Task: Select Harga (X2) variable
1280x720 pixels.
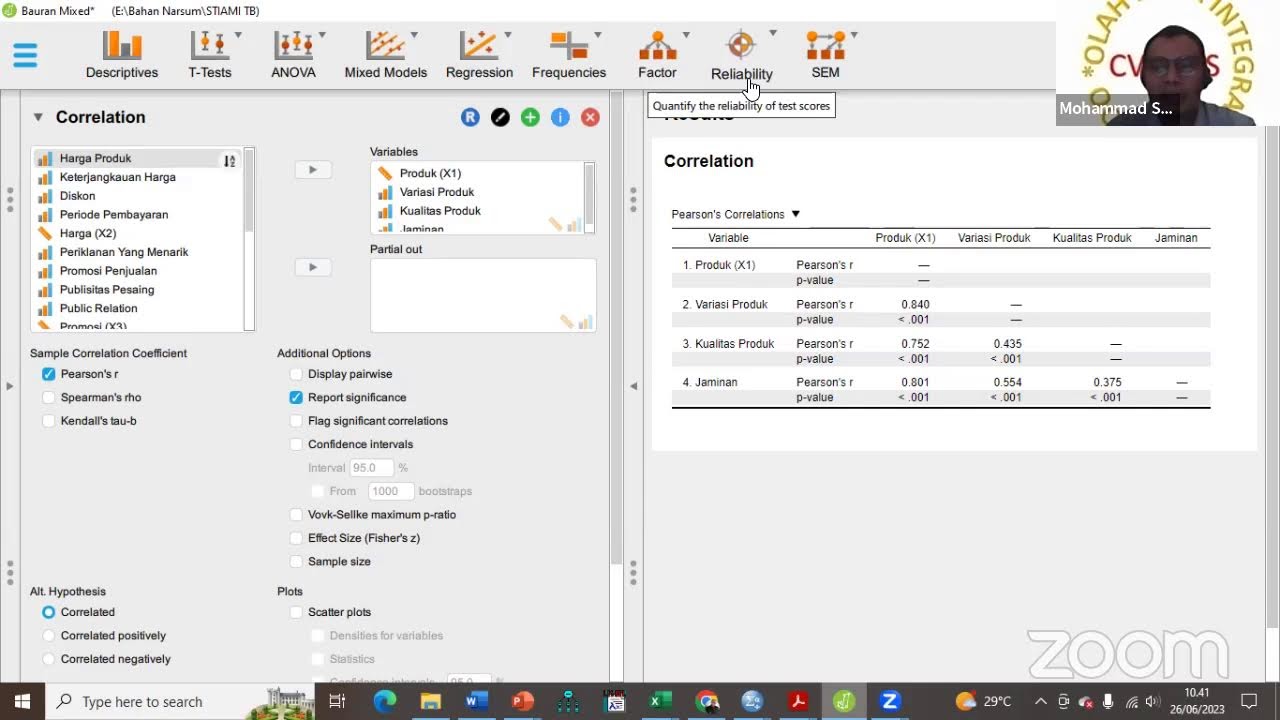Action: pos(138,233)
